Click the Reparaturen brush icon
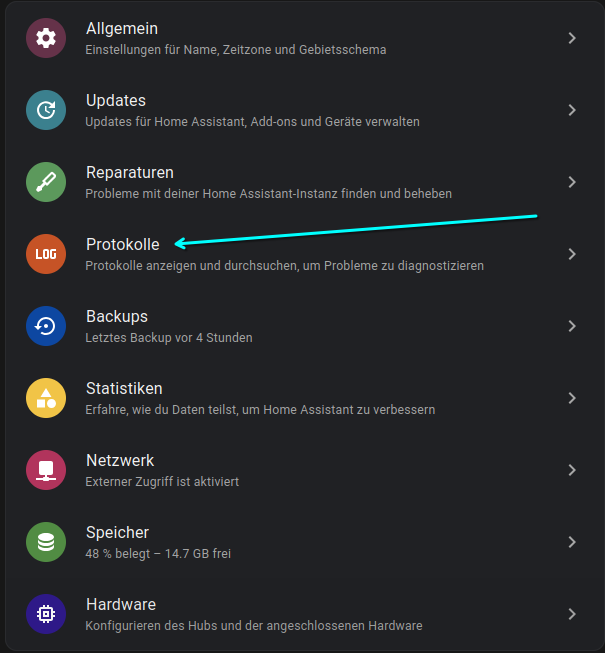 (x=46, y=182)
